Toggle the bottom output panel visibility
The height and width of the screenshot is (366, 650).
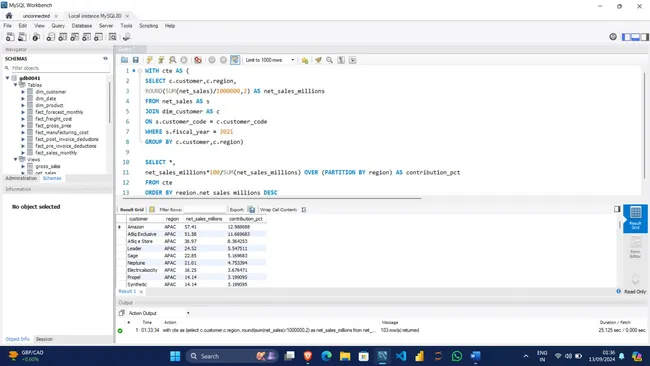635,37
